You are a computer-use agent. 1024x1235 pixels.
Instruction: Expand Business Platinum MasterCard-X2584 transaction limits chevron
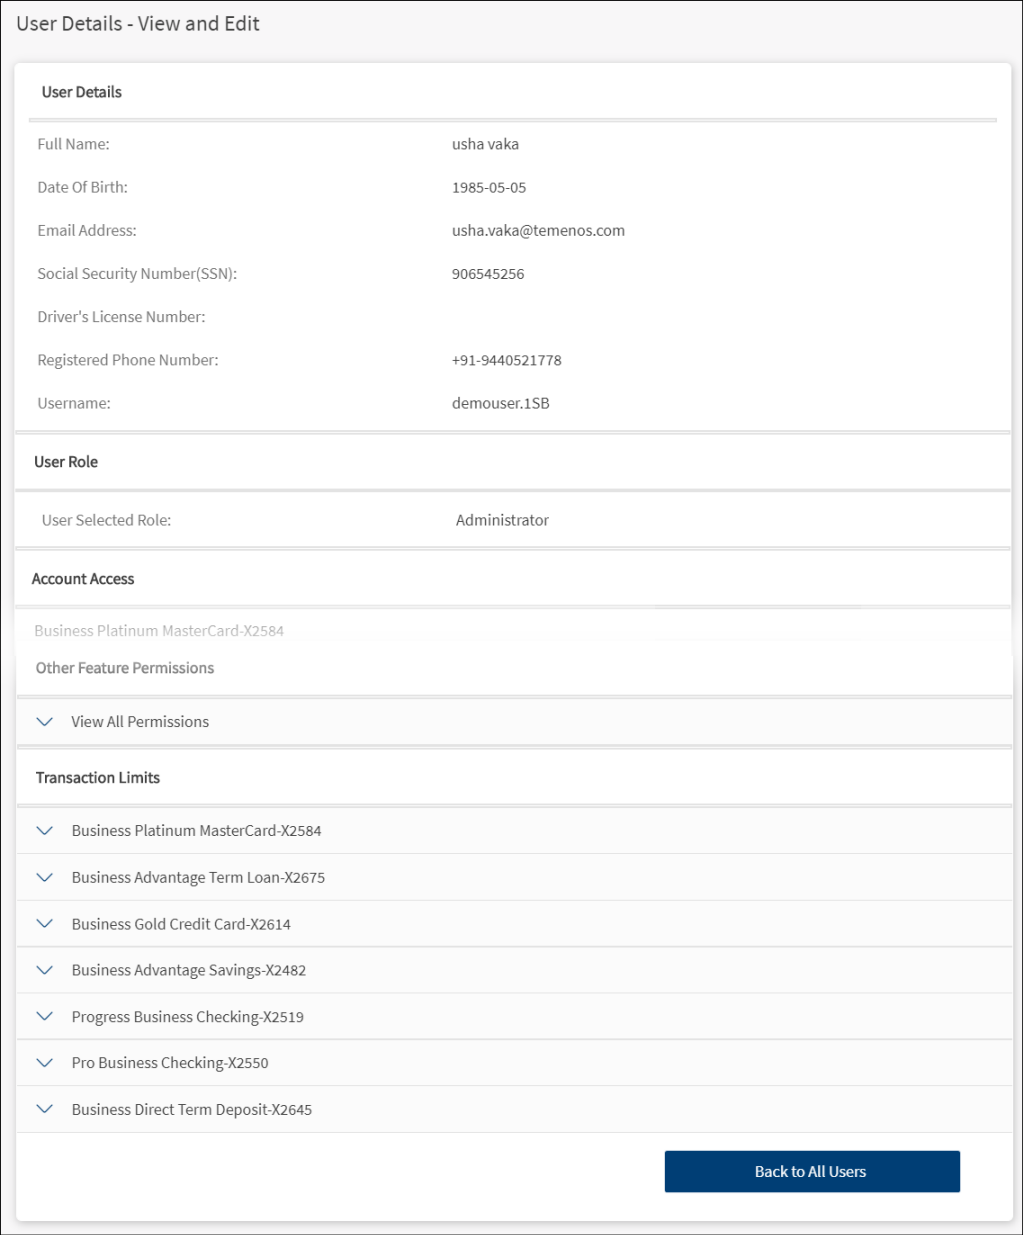coord(45,831)
